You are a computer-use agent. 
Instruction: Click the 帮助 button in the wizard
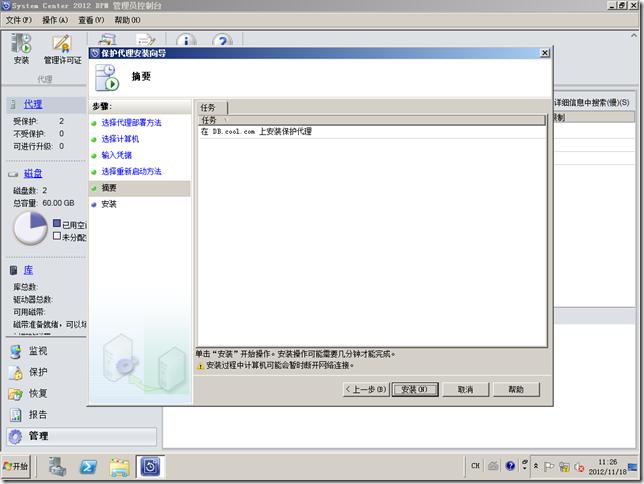516,390
